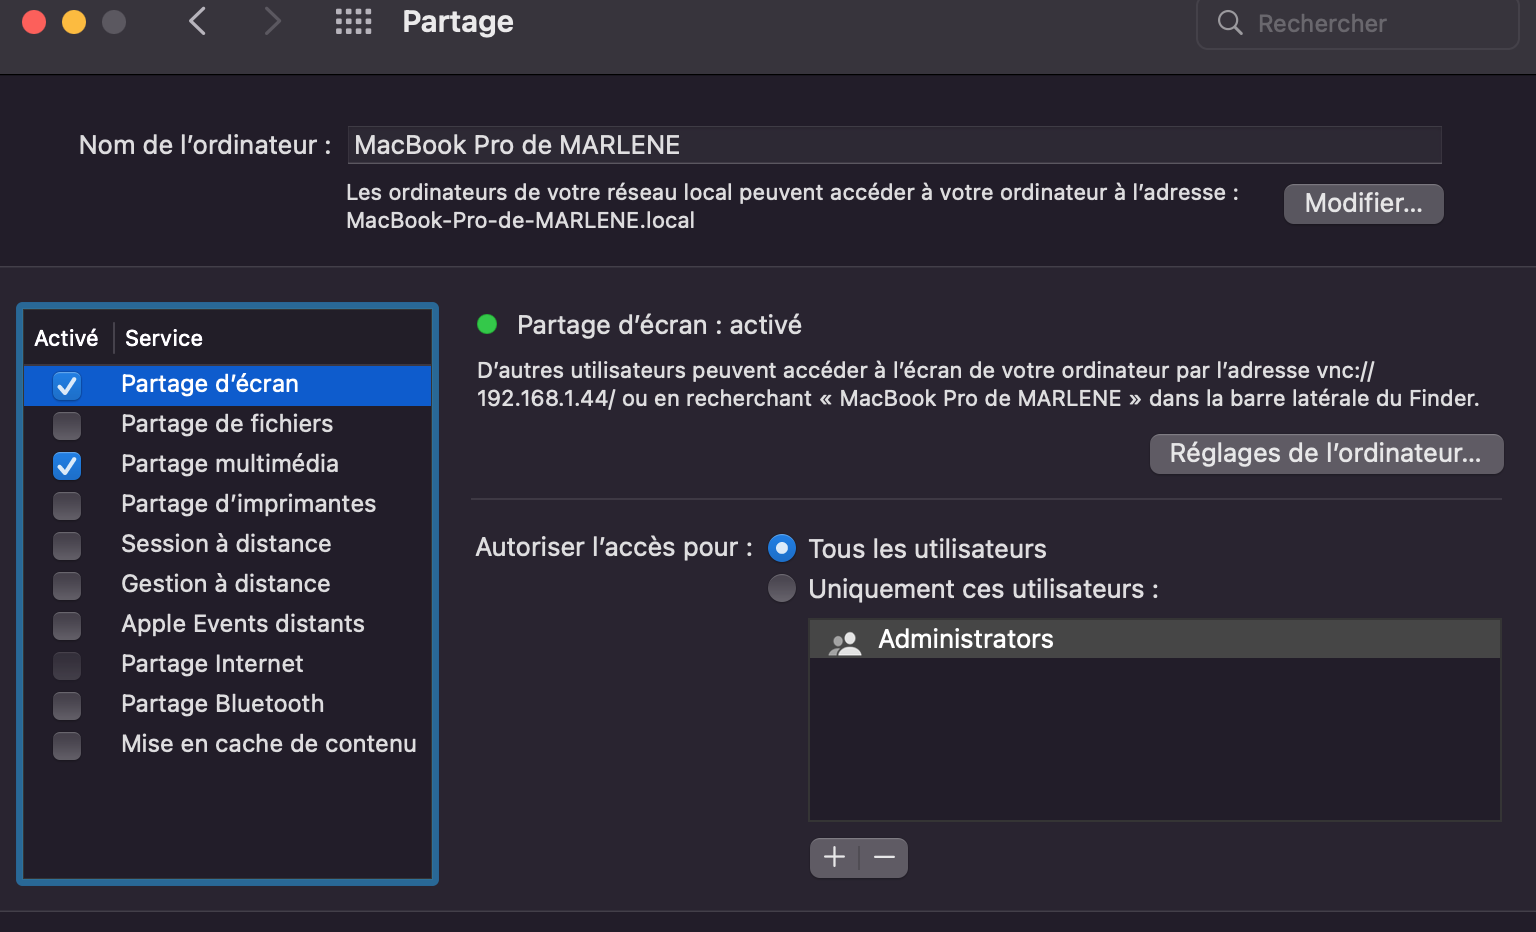
Task: Click the forward navigation chevron
Action: [x=272, y=21]
